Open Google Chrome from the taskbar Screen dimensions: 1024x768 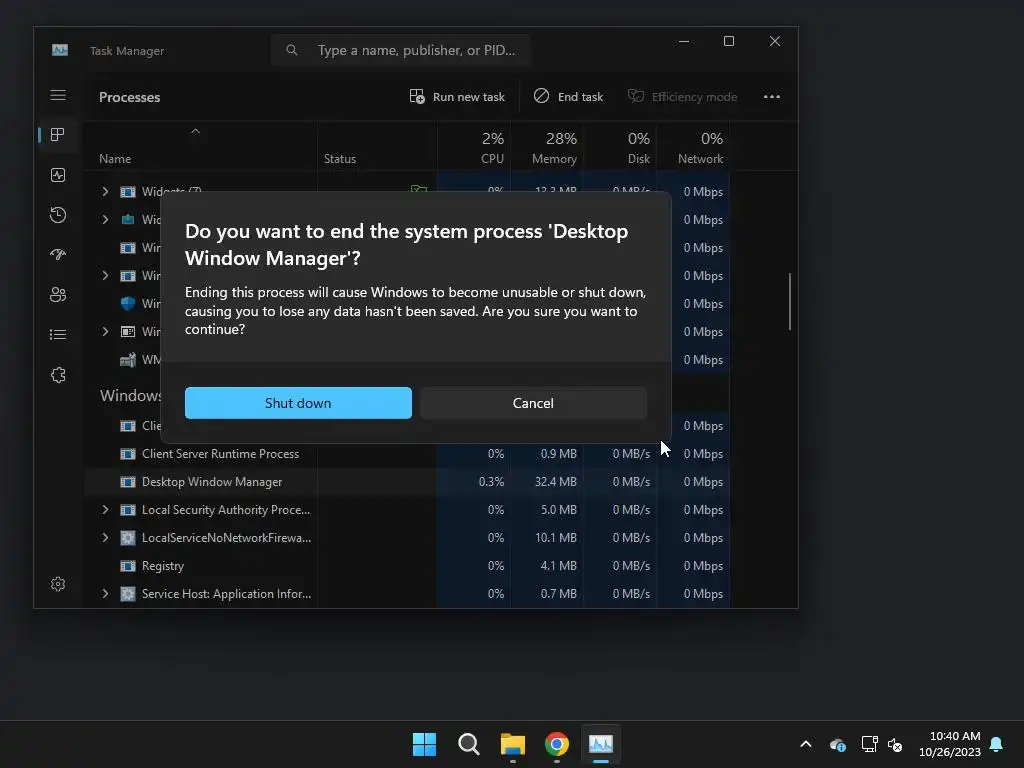click(556, 744)
